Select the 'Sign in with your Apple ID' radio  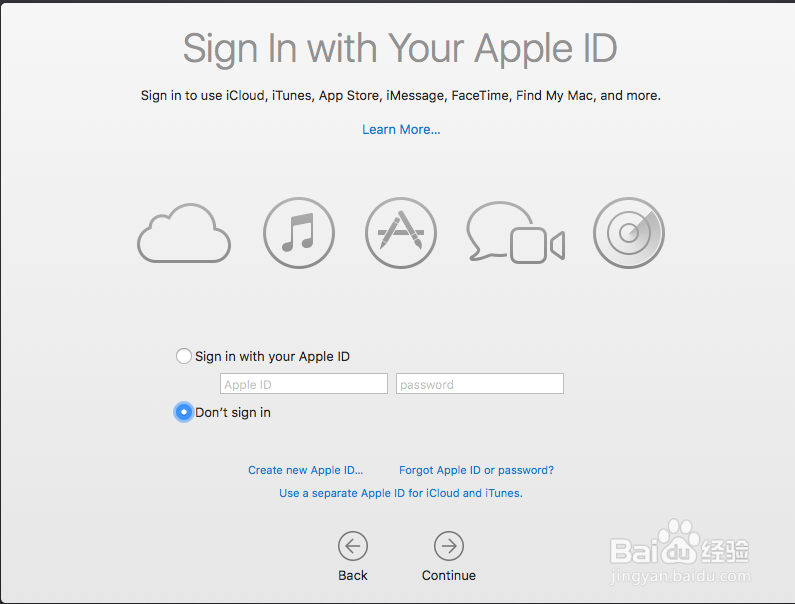click(184, 356)
